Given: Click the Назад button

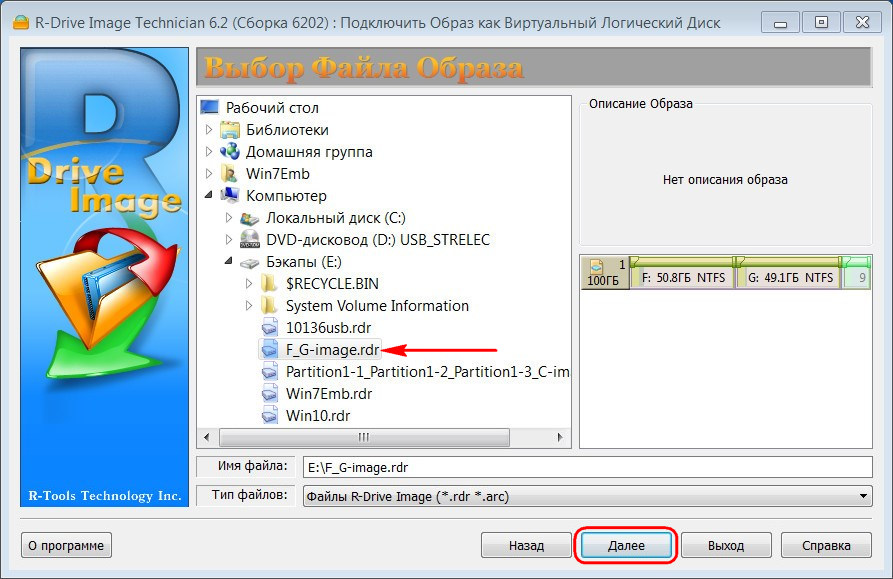Looking at the screenshot, I should pos(526,545).
